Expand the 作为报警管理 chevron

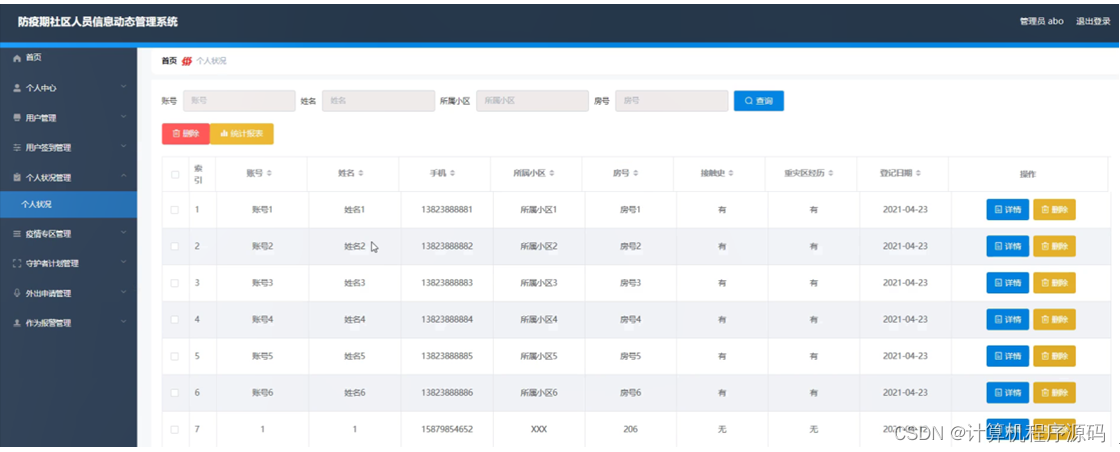point(124,322)
